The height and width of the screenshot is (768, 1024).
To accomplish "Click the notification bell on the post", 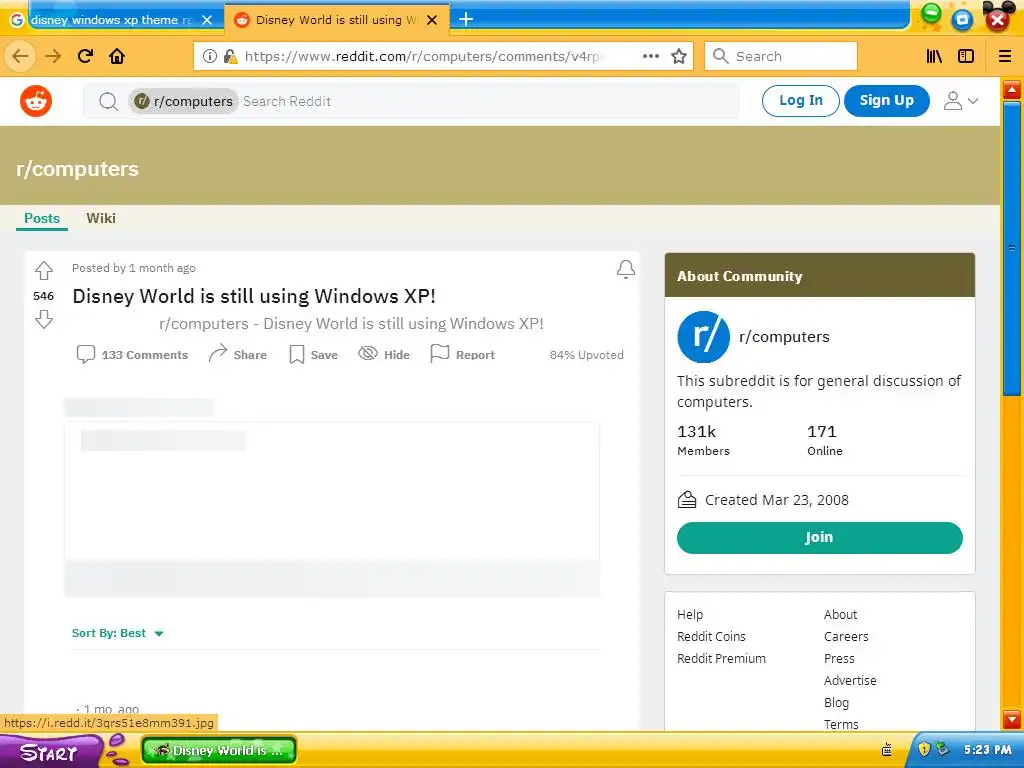I will coord(626,269).
